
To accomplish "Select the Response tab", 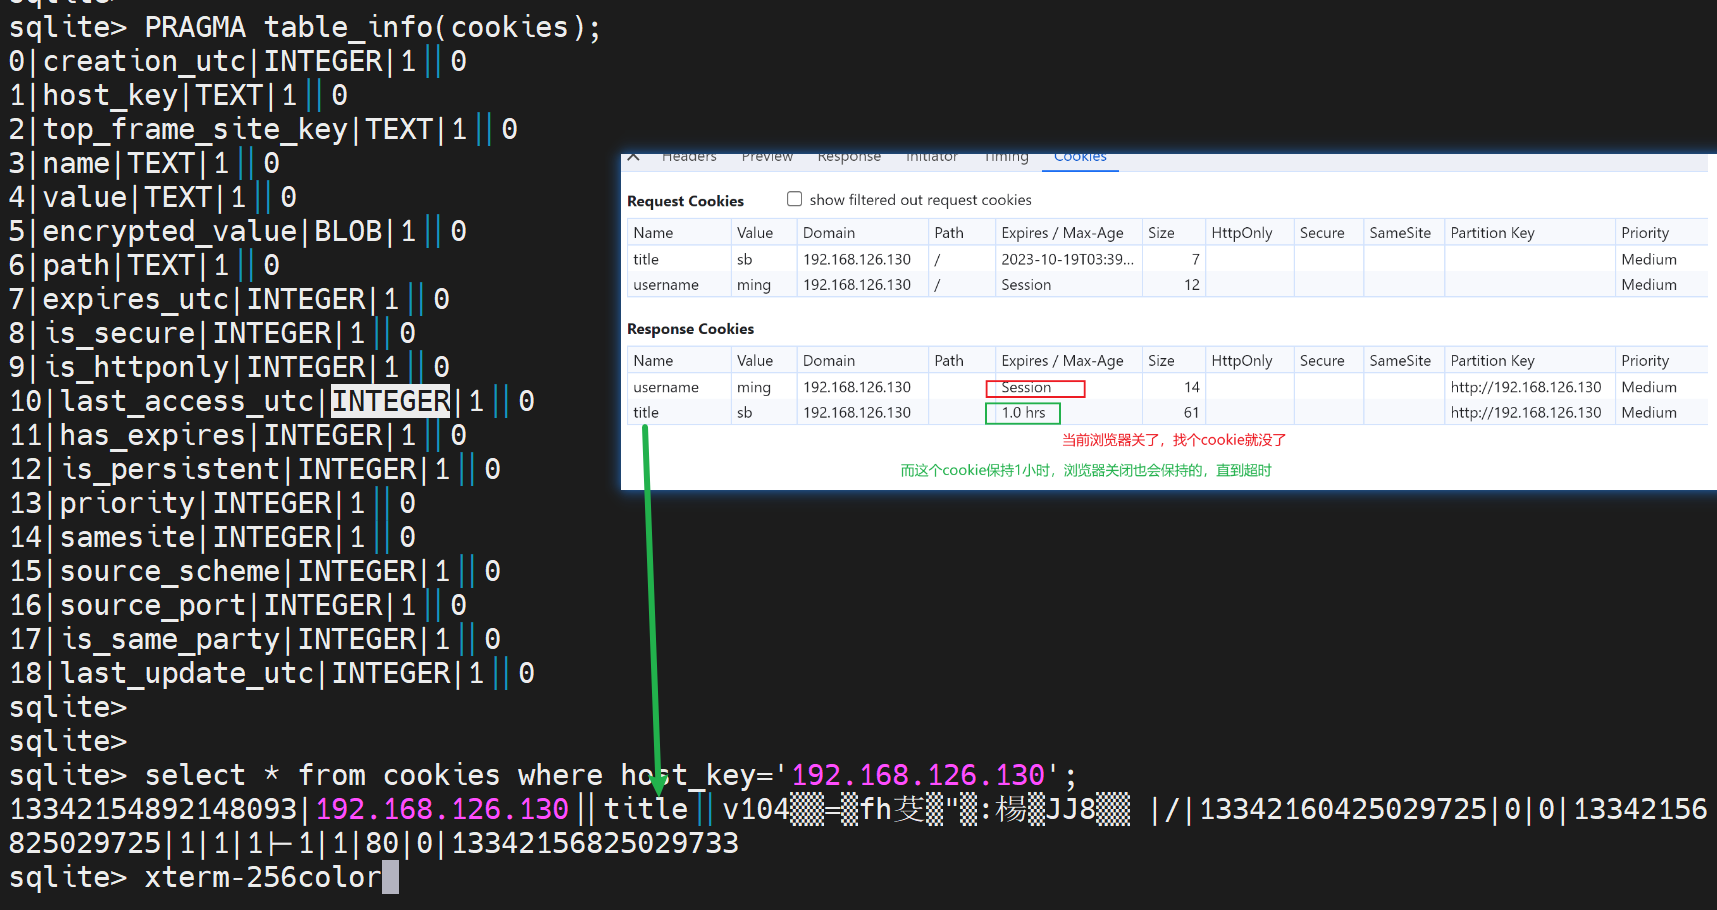I will click(849, 158).
